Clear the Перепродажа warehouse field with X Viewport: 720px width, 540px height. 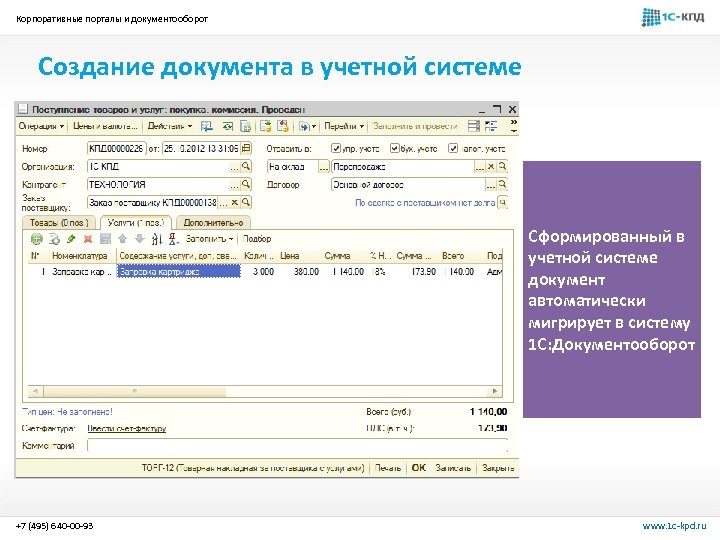point(491,167)
